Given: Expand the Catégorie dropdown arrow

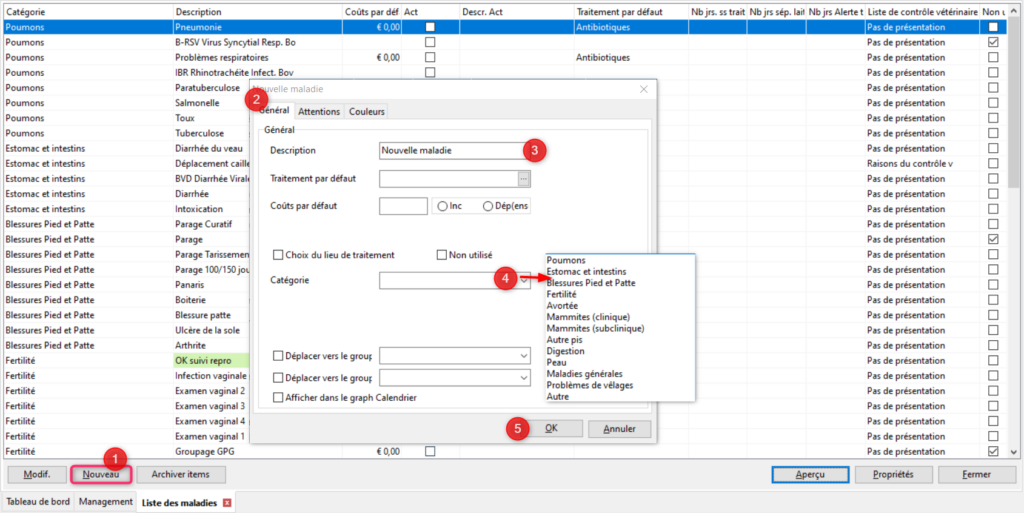Looking at the screenshot, I should coord(526,282).
